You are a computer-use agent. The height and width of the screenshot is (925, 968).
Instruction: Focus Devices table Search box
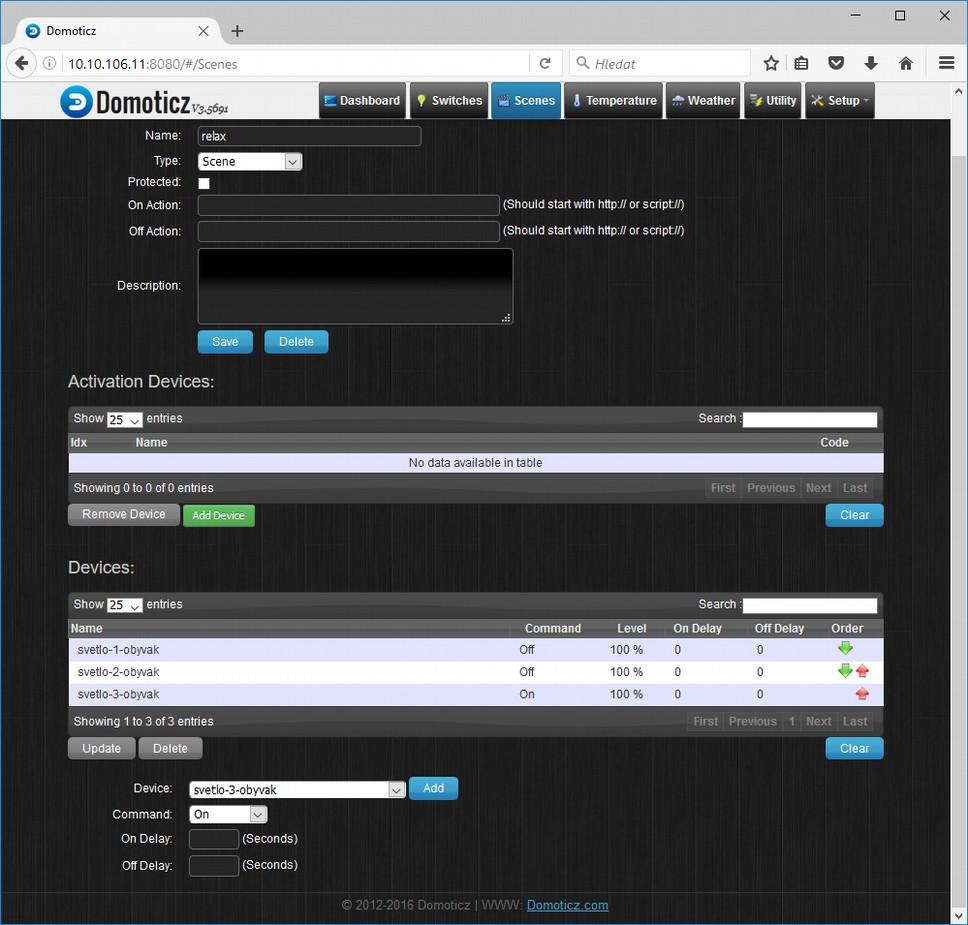coord(809,605)
